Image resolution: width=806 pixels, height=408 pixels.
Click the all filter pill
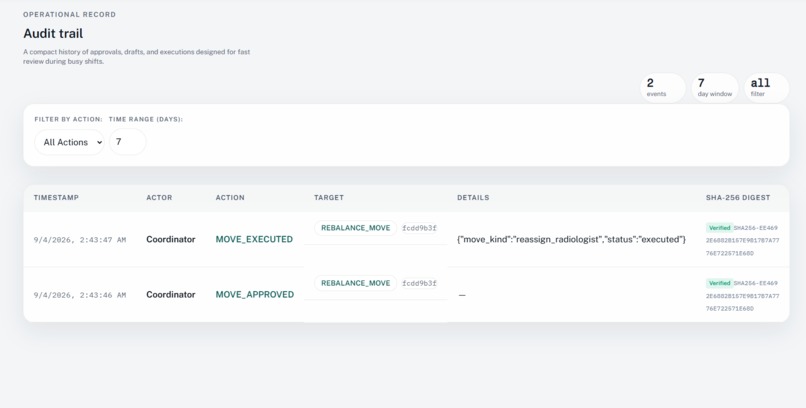pyautogui.click(x=766, y=88)
